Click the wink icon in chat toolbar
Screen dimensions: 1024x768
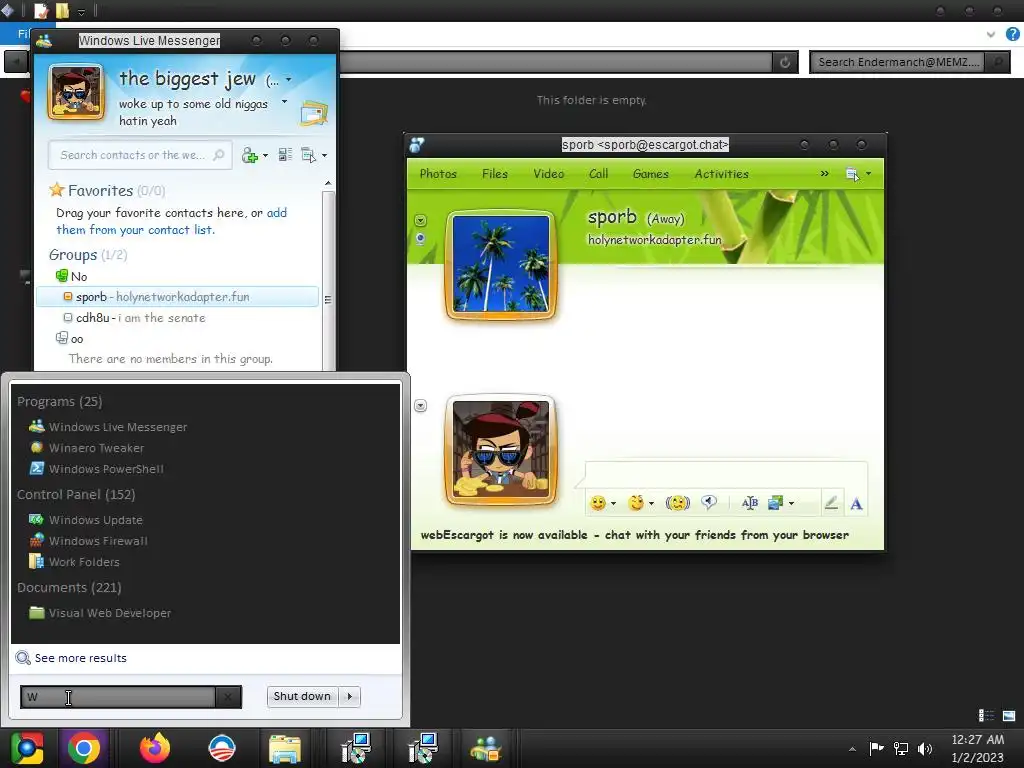tap(636, 503)
